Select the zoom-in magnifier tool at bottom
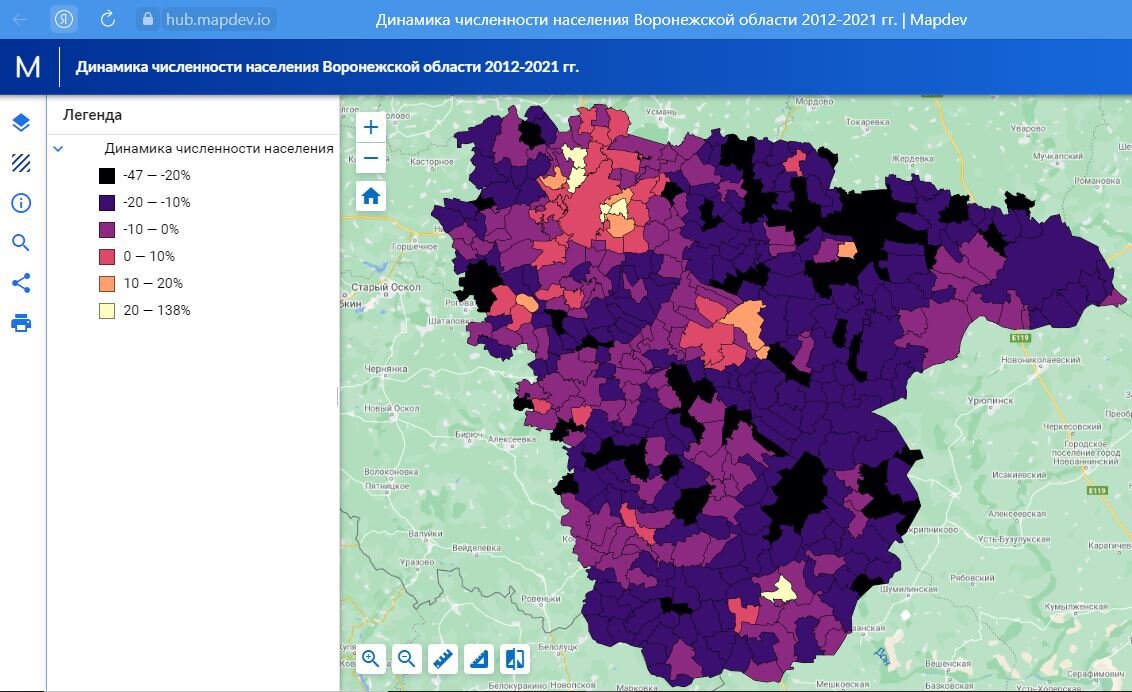The width and height of the screenshot is (1132, 692). 371,658
